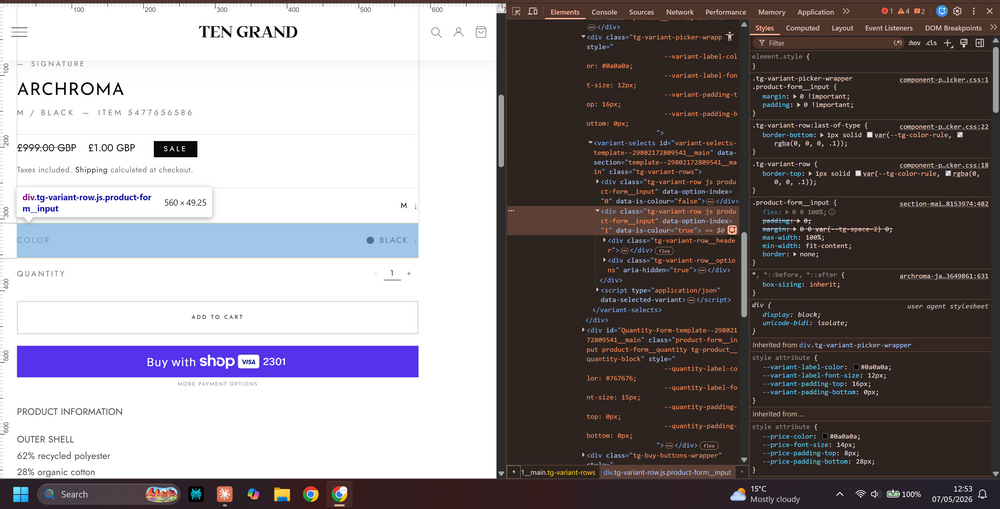Screen dimensions: 1000x509
Task: Open the Network tab
Action: (x=680, y=12)
